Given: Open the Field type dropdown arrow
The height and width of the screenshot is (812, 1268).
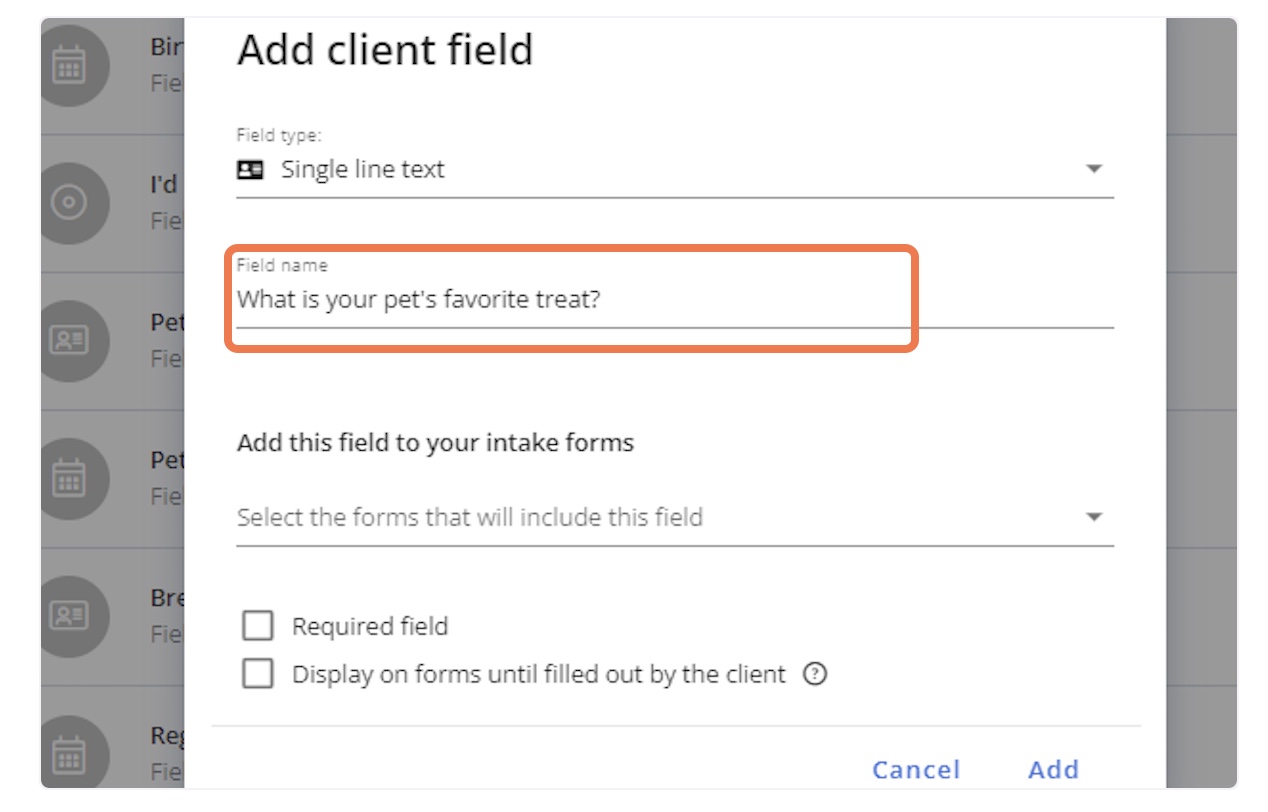Looking at the screenshot, I should [1094, 169].
